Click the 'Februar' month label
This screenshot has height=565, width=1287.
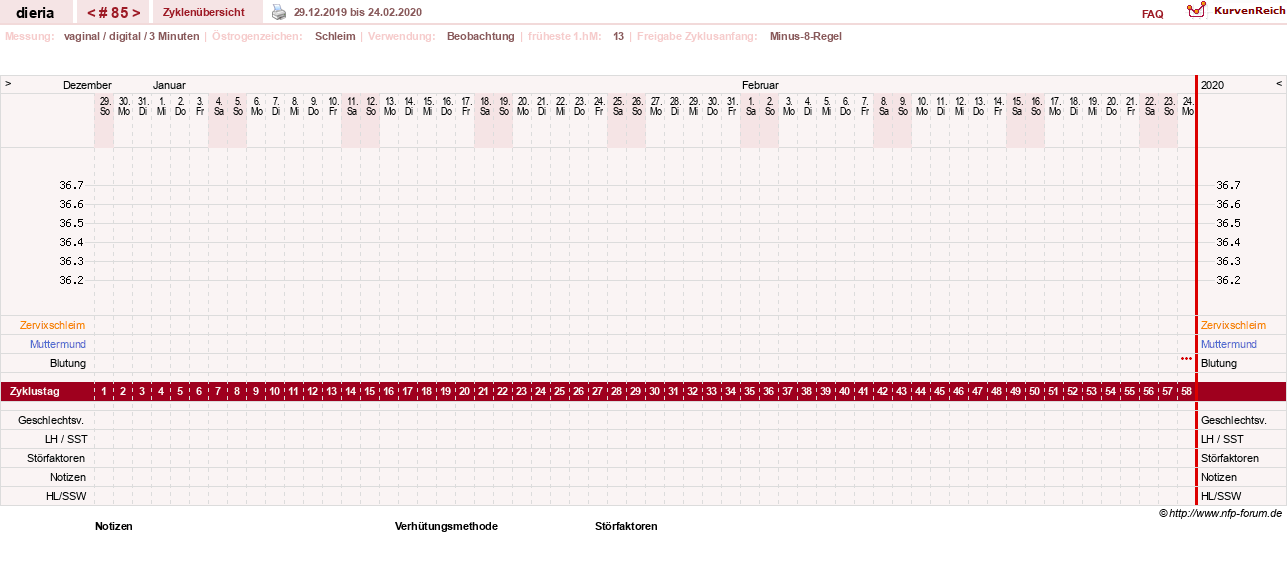[760, 85]
